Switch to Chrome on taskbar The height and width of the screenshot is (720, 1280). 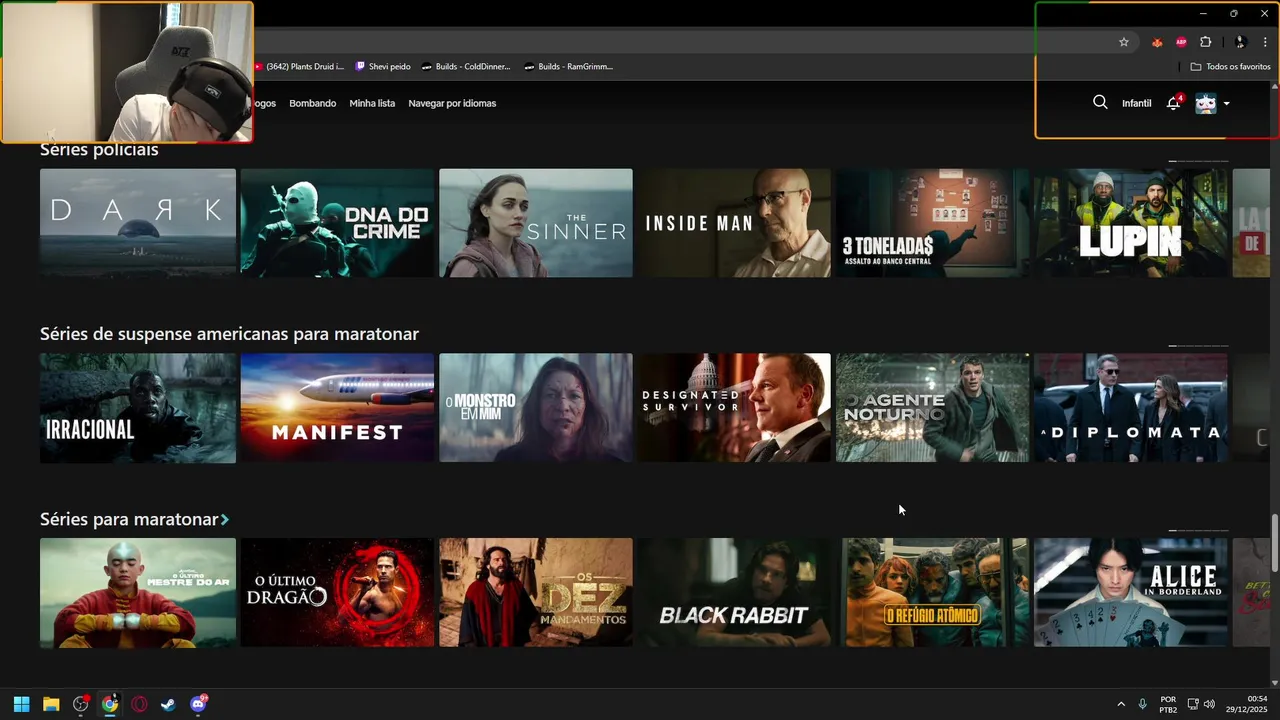click(110, 704)
